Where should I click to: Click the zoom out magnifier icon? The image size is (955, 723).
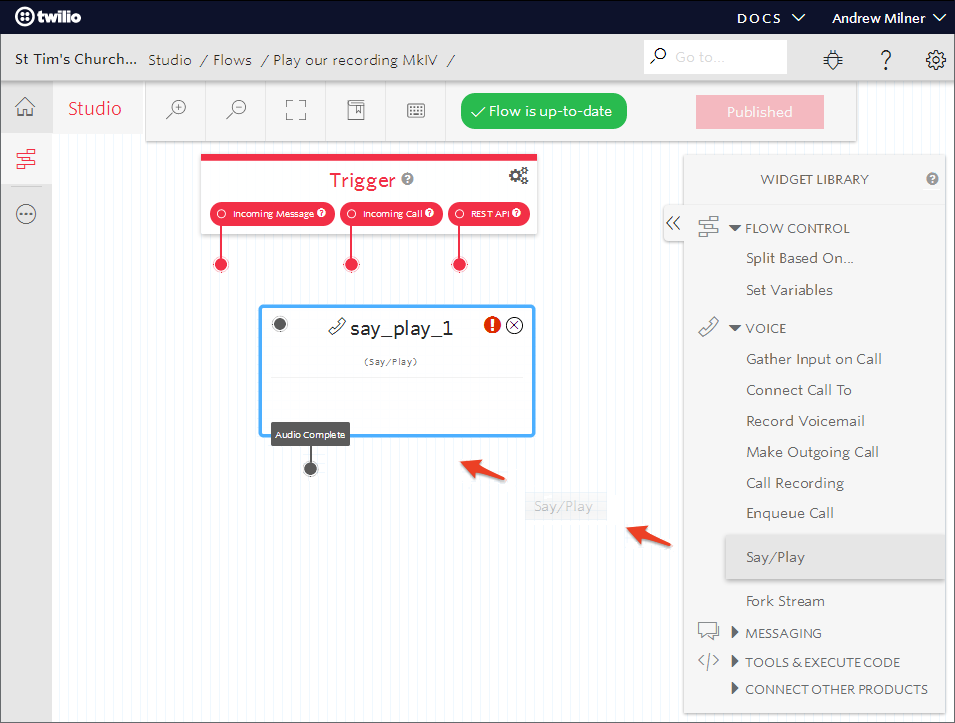(236, 110)
